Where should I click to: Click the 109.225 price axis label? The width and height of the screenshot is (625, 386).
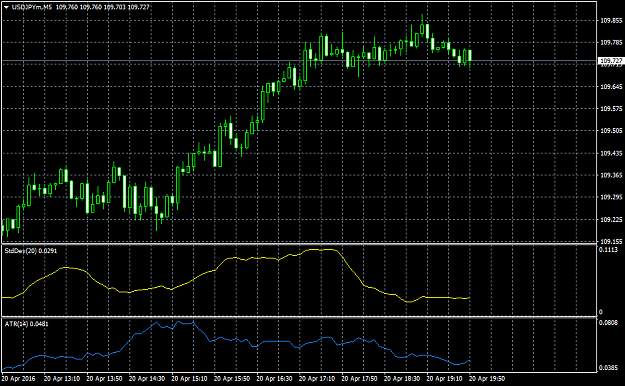point(611,219)
